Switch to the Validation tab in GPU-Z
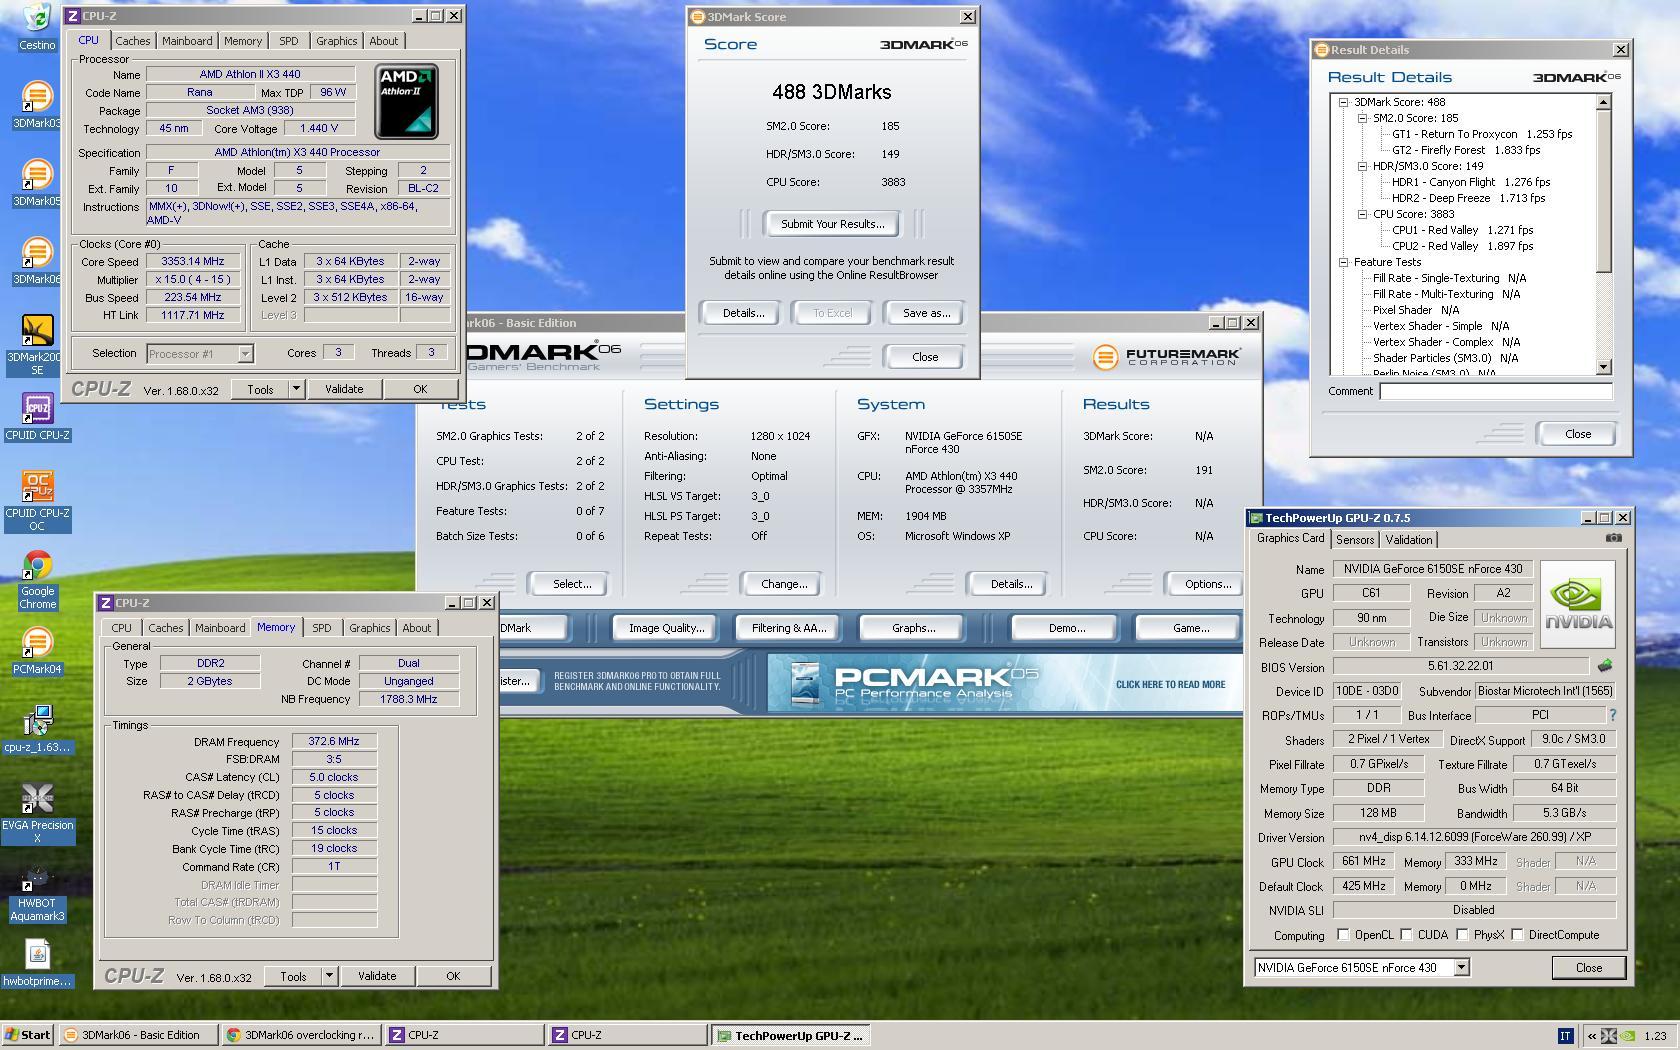Image resolution: width=1680 pixels, height=1050 pixels. click(1409, 540)
